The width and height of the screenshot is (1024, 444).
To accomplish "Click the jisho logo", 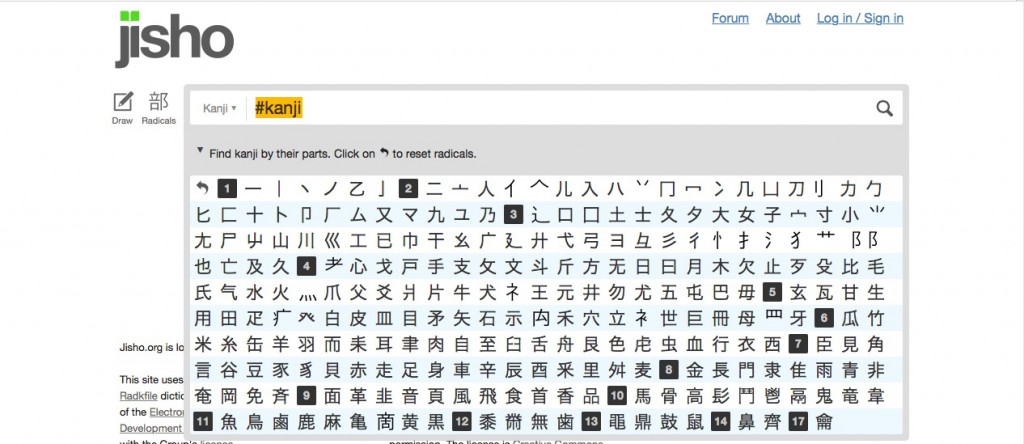I will pos(174,41).
